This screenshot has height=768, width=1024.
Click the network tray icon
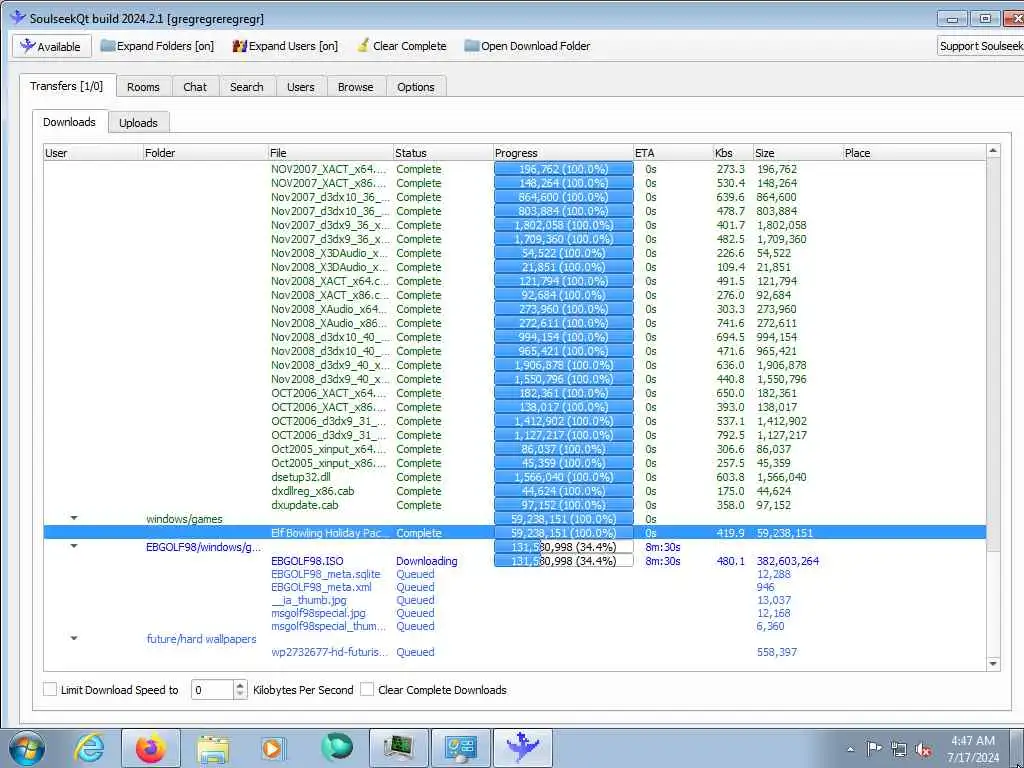[x=899, y=749]
